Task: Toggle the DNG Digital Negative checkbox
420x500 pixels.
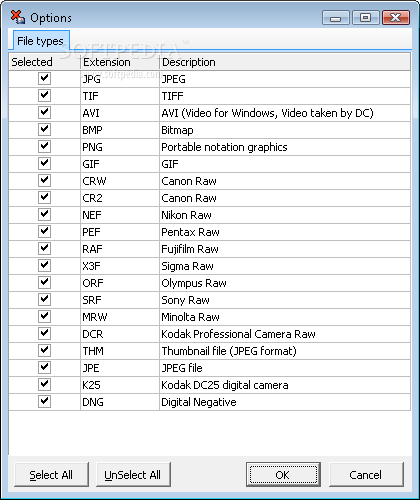Action: point(44,402)
